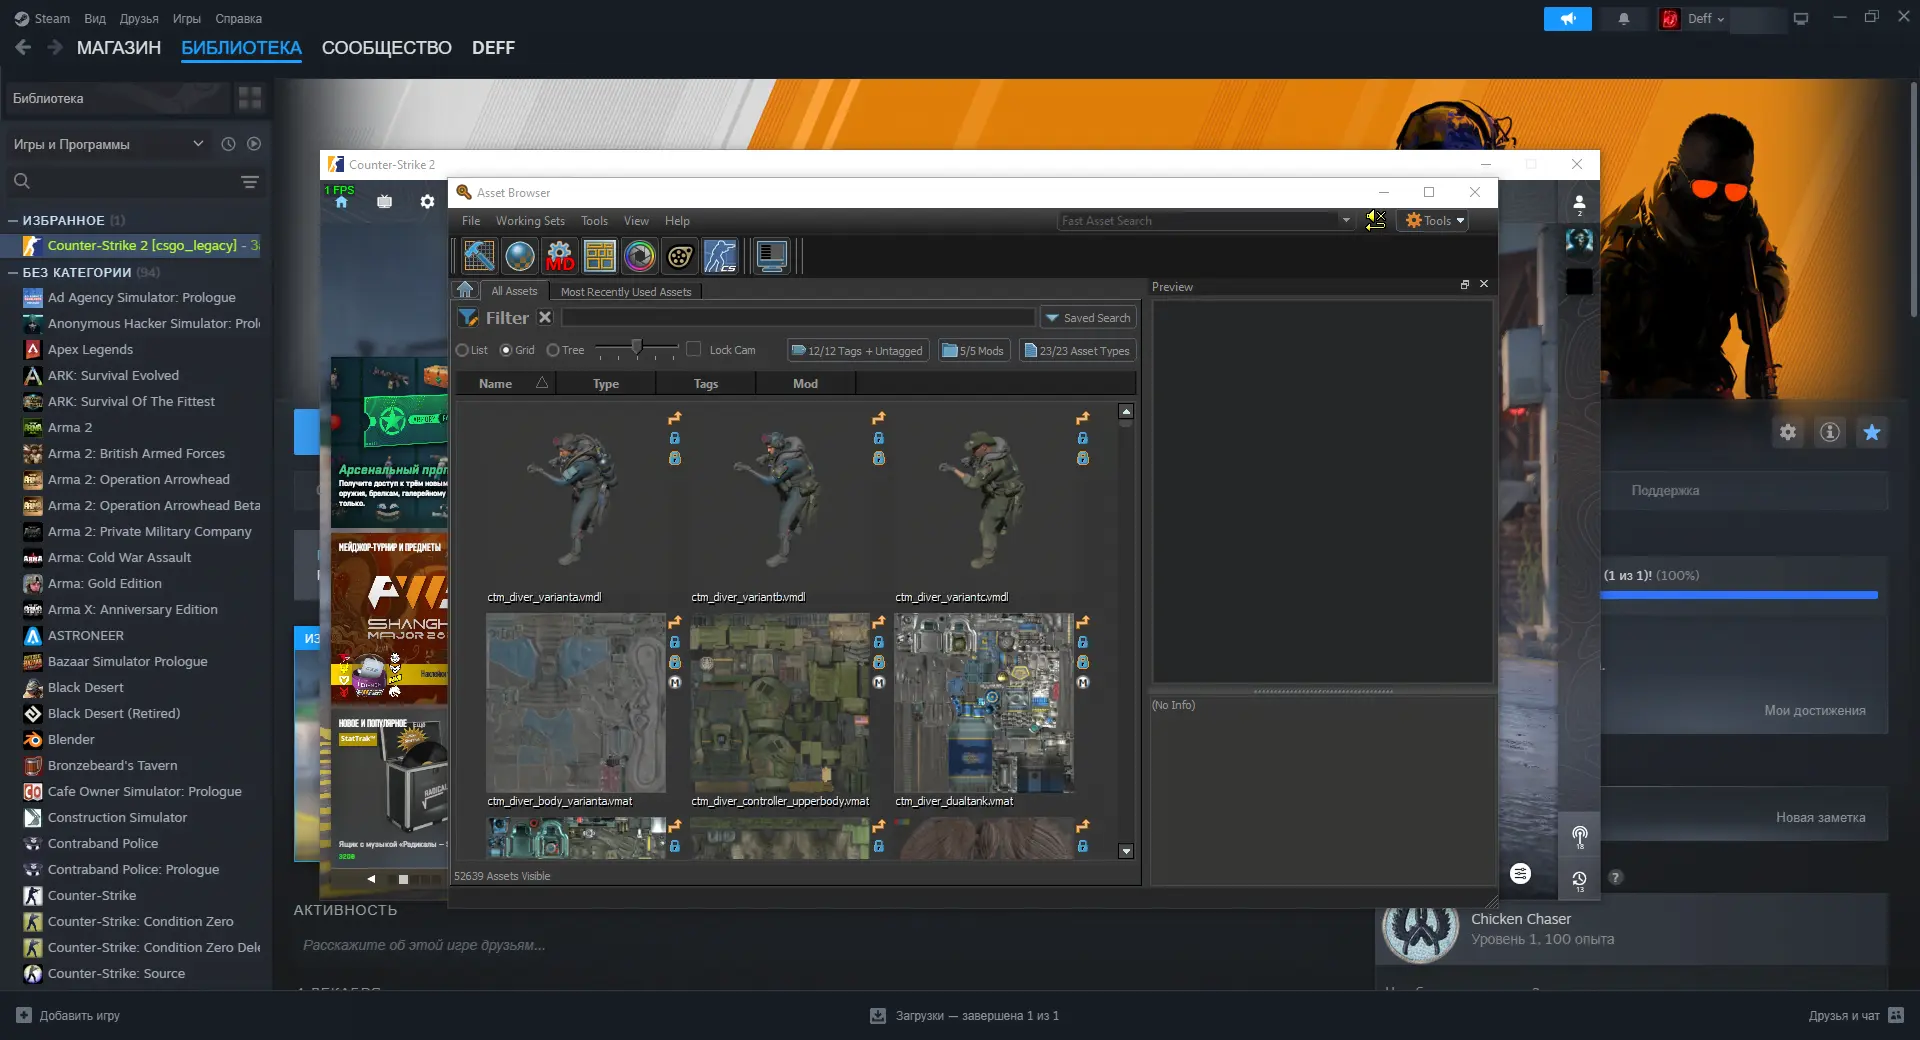Open the 5/5 Mods filter dropdown
Screen dimensions: 1920x1040
click(x=974, y=351)
